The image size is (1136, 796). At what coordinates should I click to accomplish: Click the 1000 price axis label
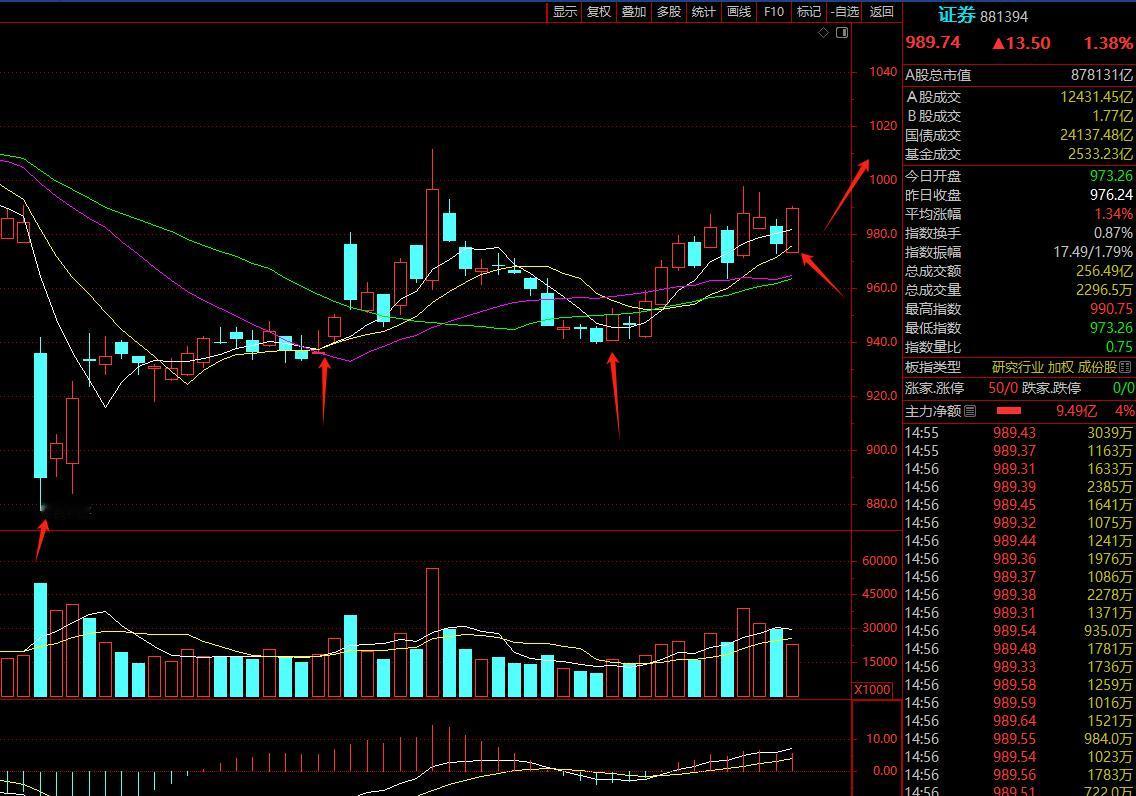click(883, 180)
